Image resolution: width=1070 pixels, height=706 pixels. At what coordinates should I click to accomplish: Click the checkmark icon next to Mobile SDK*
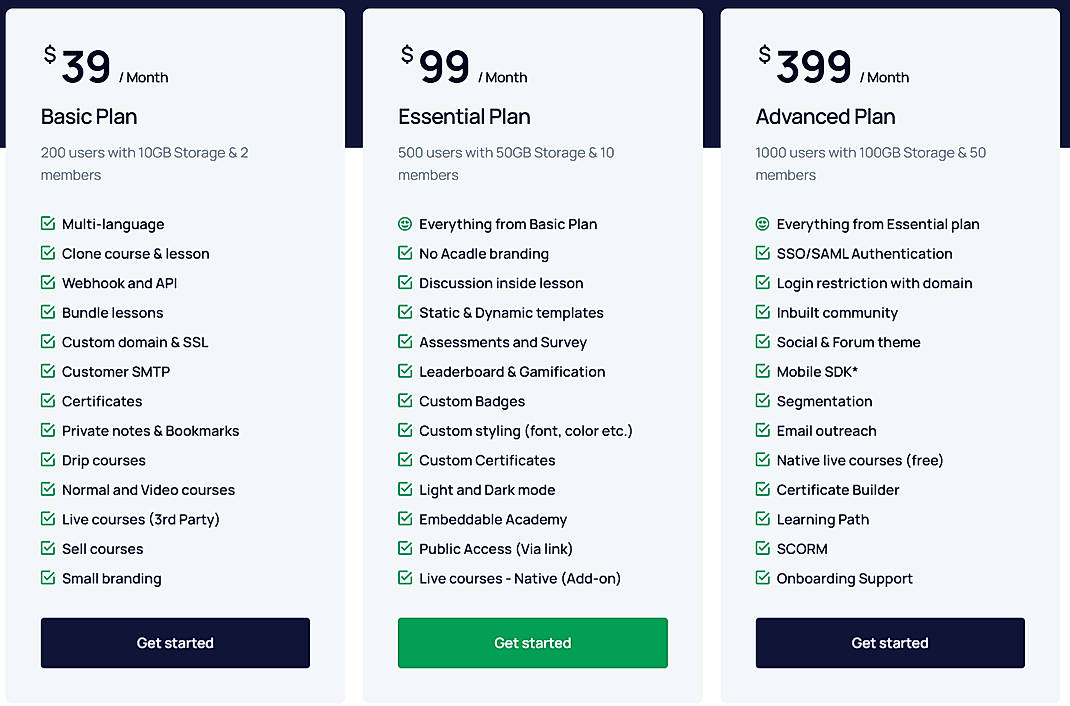click(x=762, y=371)
